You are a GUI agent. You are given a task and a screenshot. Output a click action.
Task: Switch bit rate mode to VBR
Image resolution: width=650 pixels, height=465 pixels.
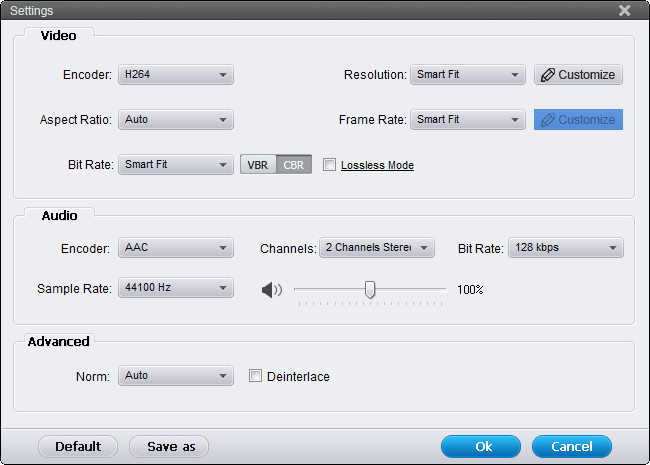coord(258,165)
